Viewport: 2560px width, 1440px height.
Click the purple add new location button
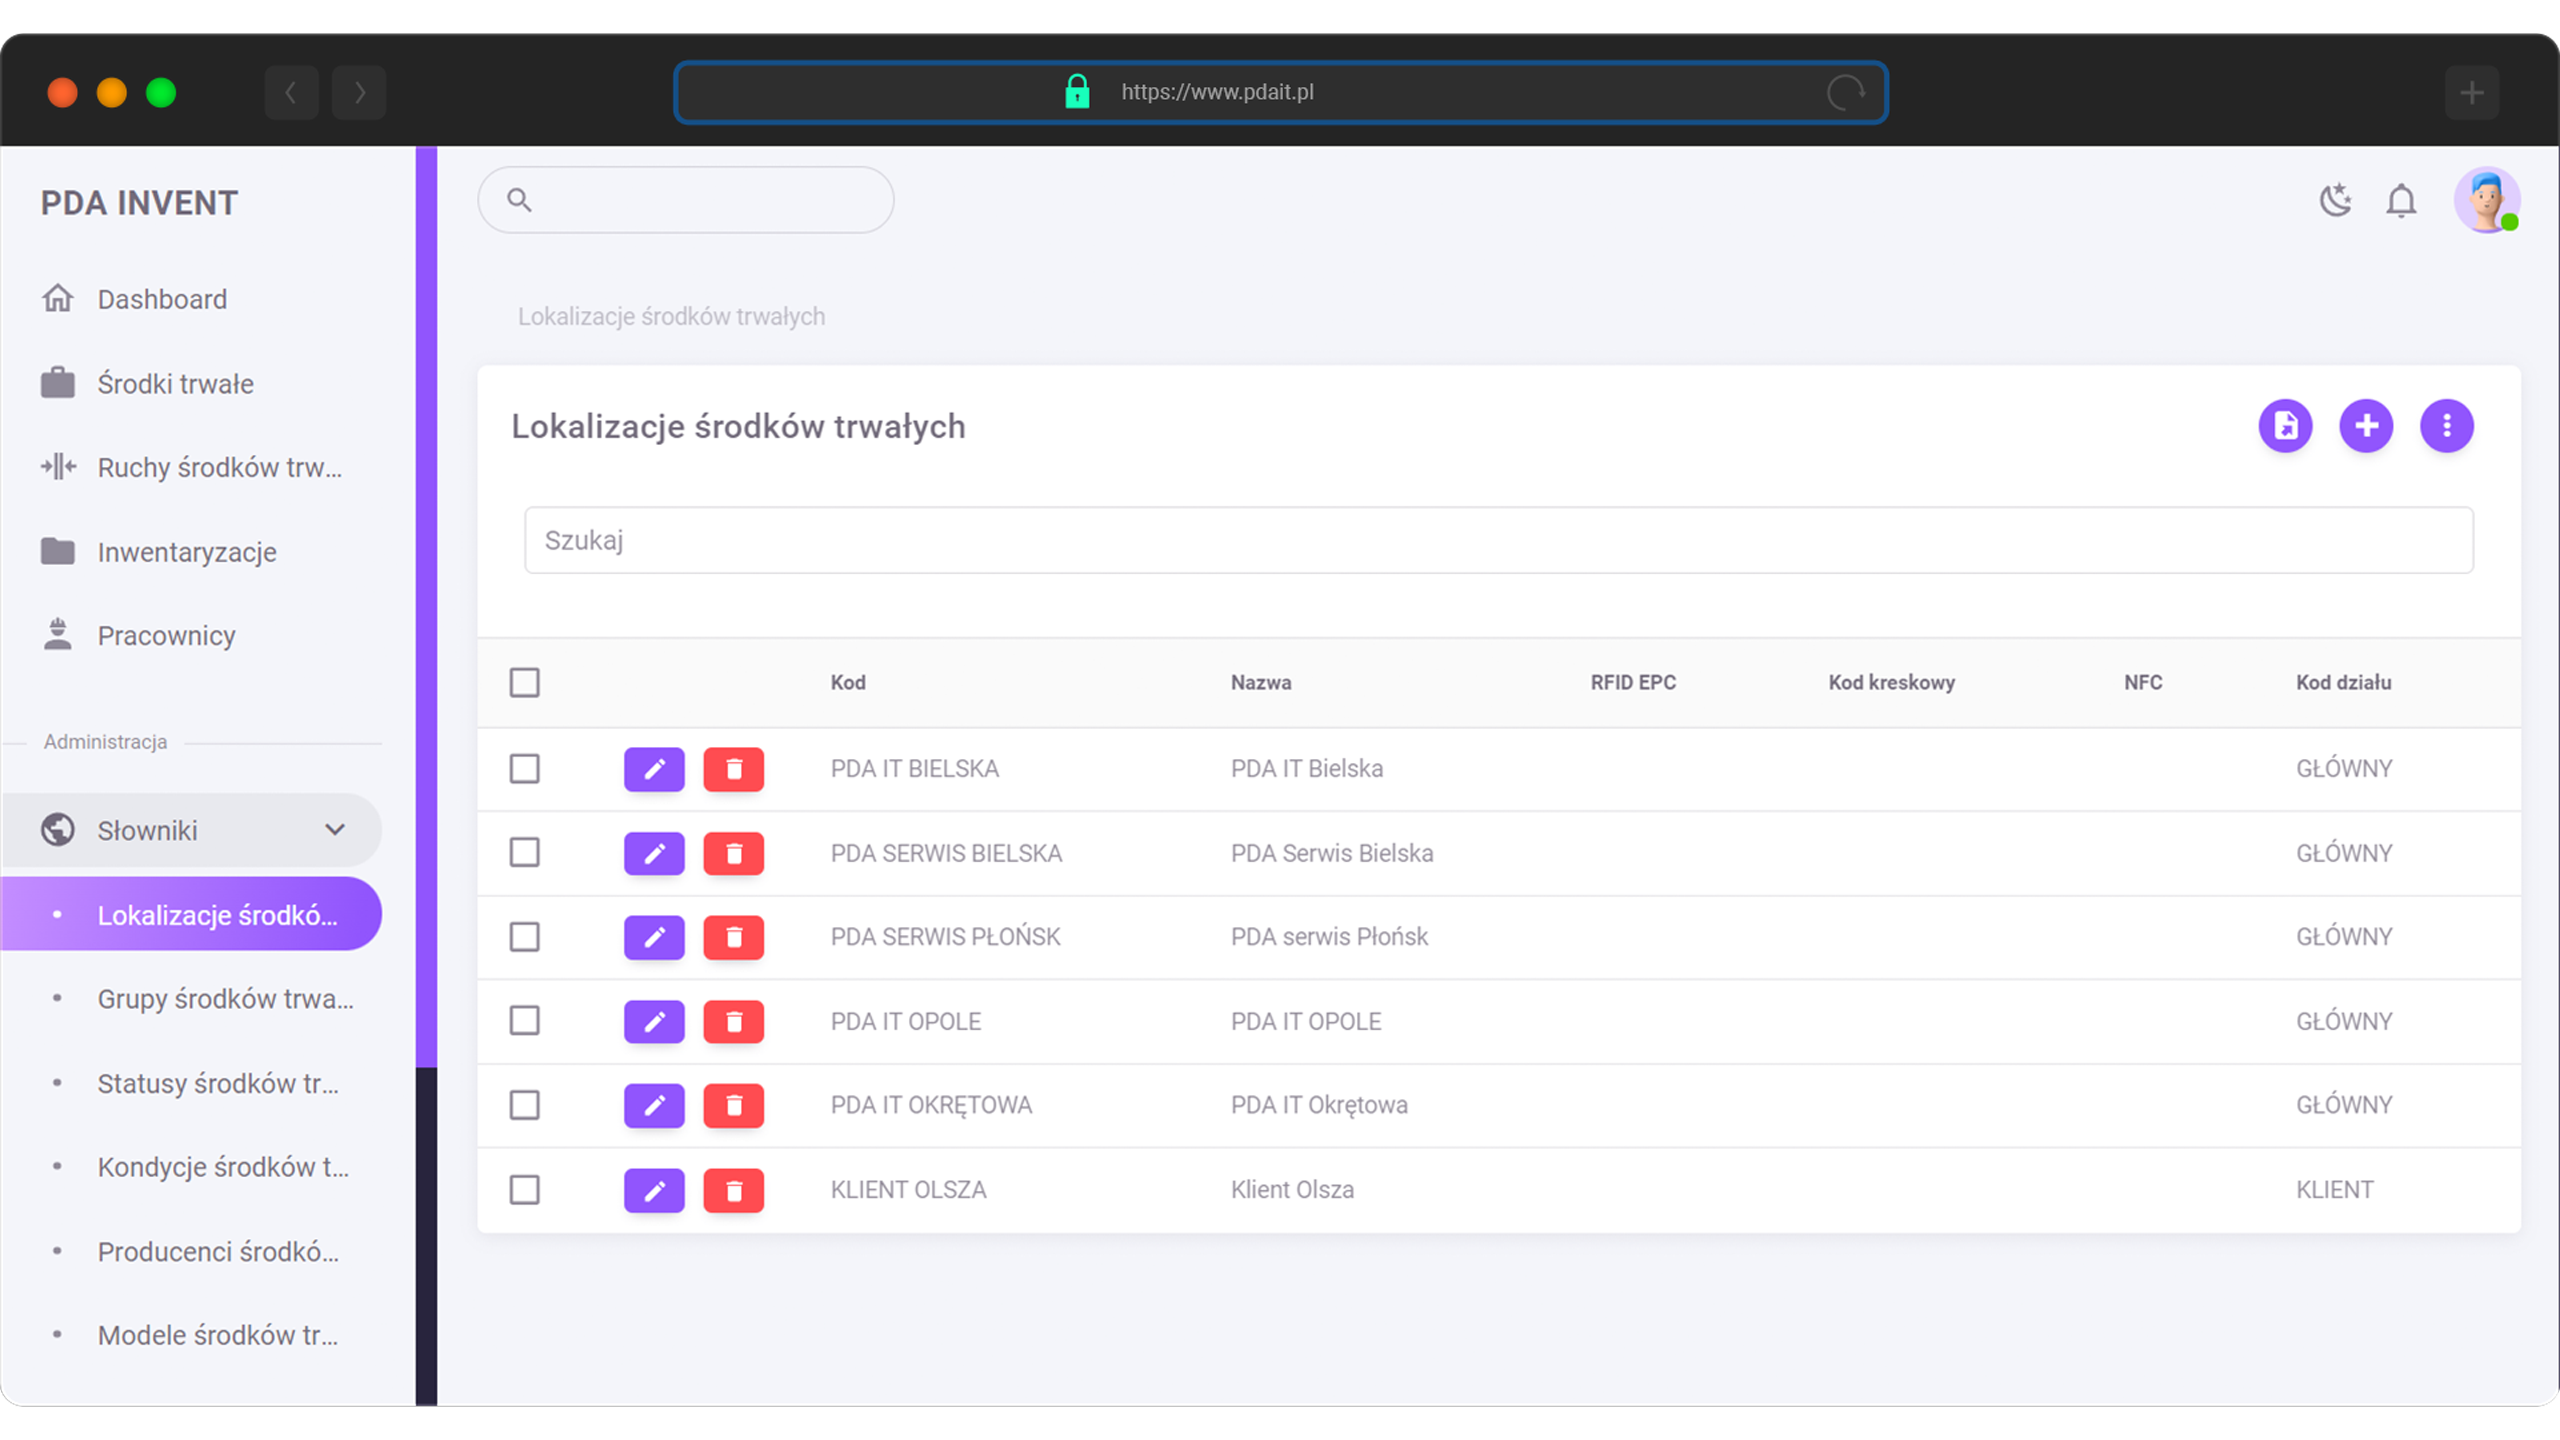tap(2365, 426)
